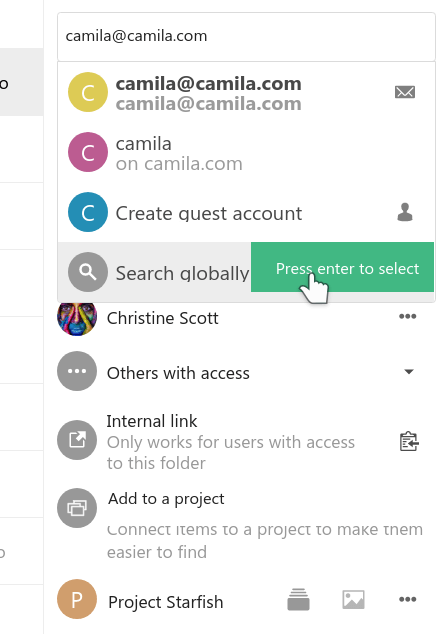Click the Add to a project label
The height and width of the screenshot is (634, 437).
(166, 499)
